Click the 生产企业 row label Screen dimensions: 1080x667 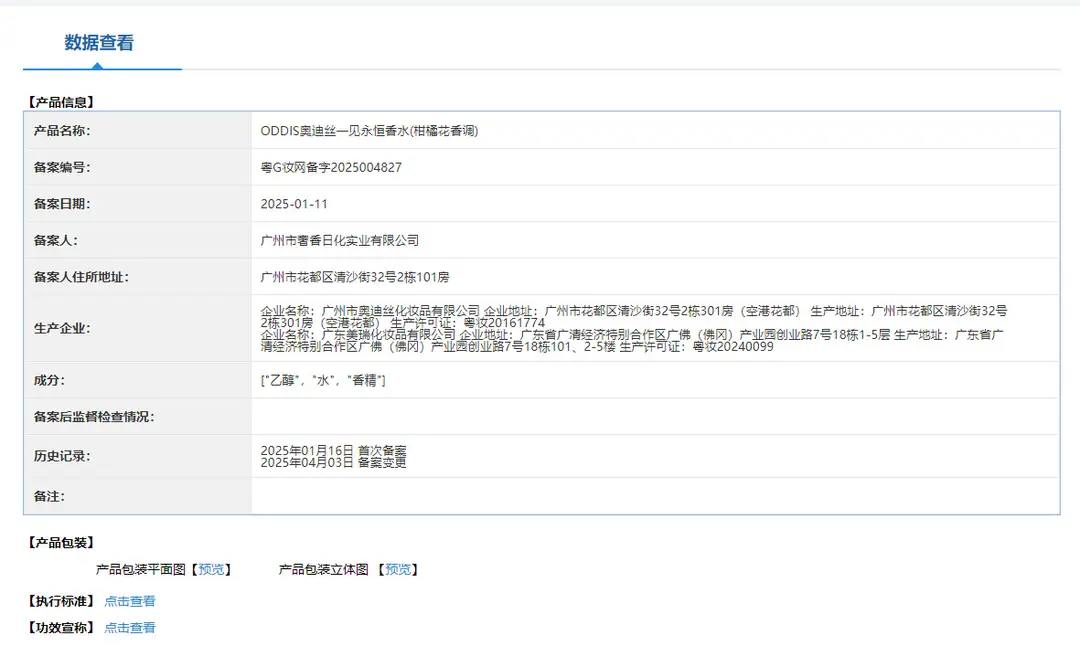[62, 329]
